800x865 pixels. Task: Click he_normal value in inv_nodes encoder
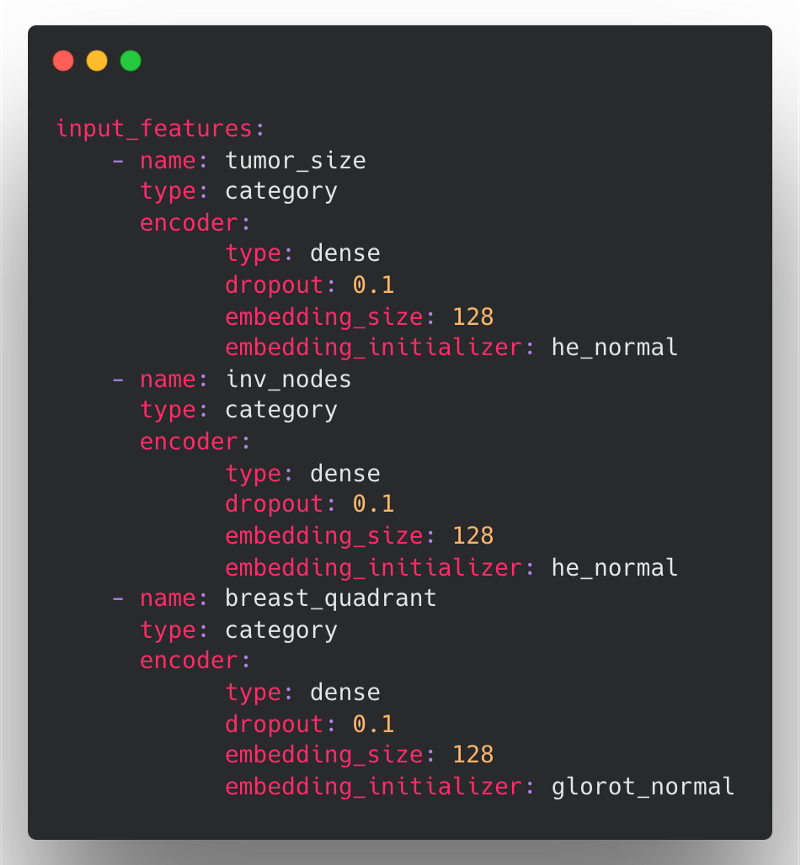tap(615, 568)
